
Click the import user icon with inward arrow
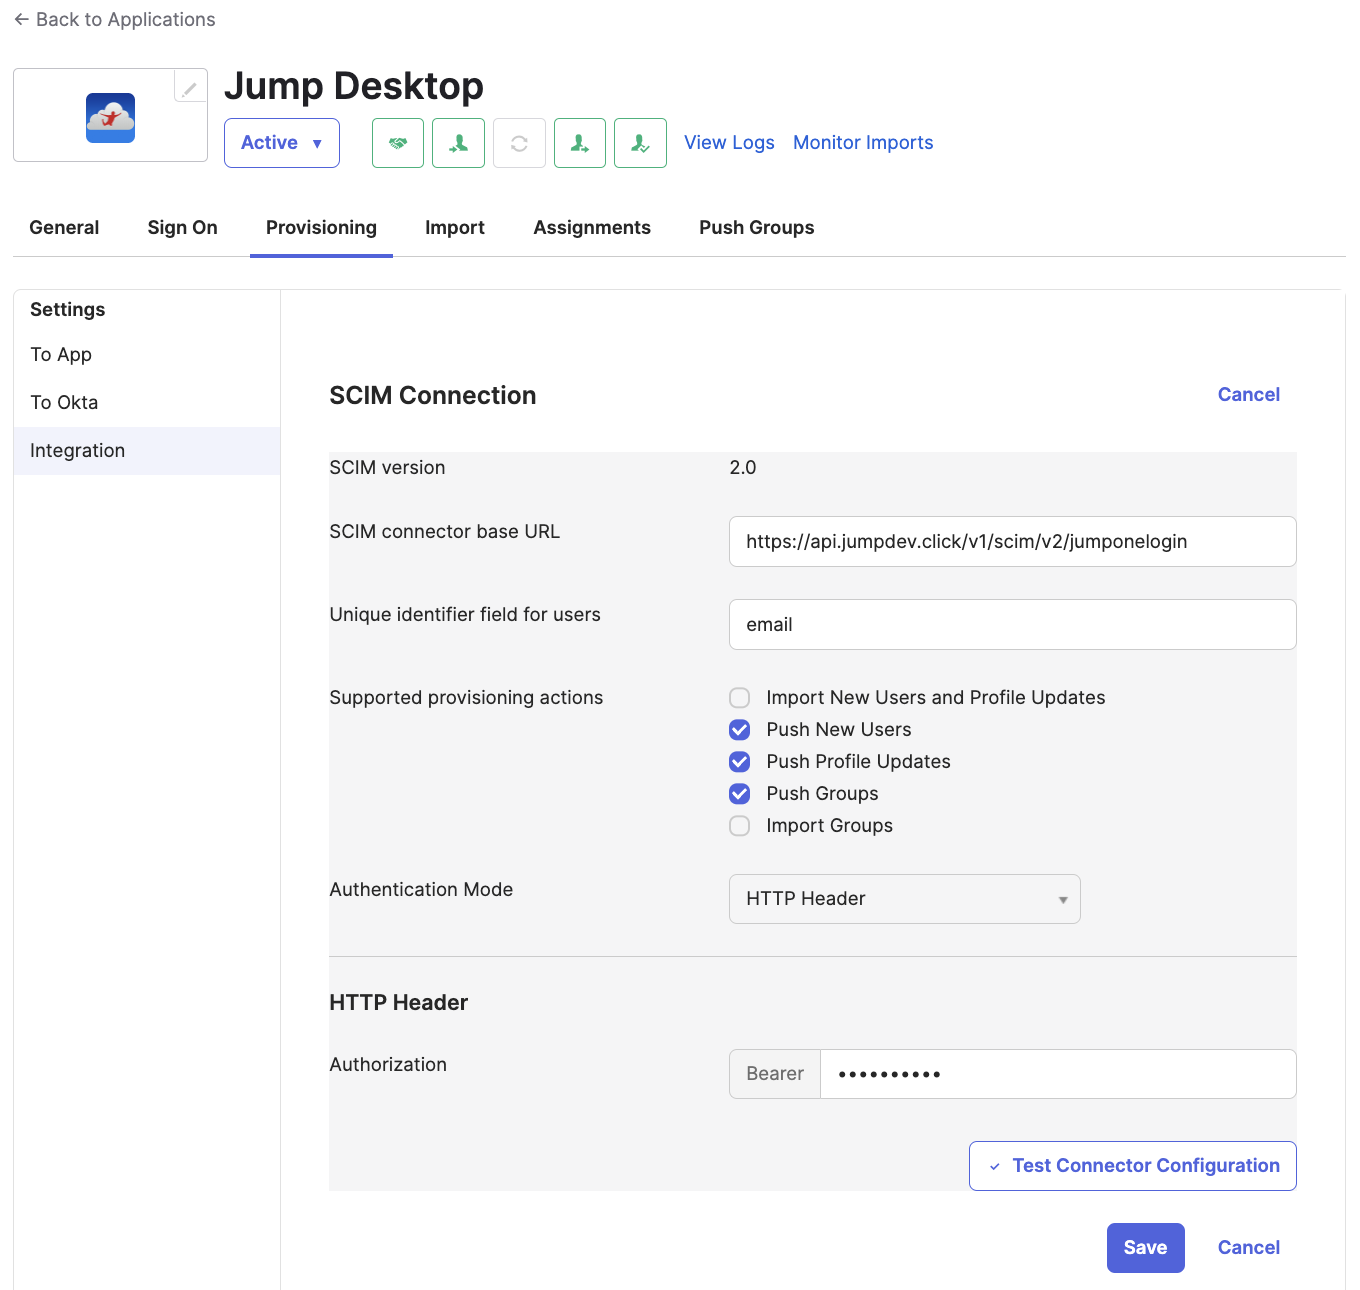(459, 143)
